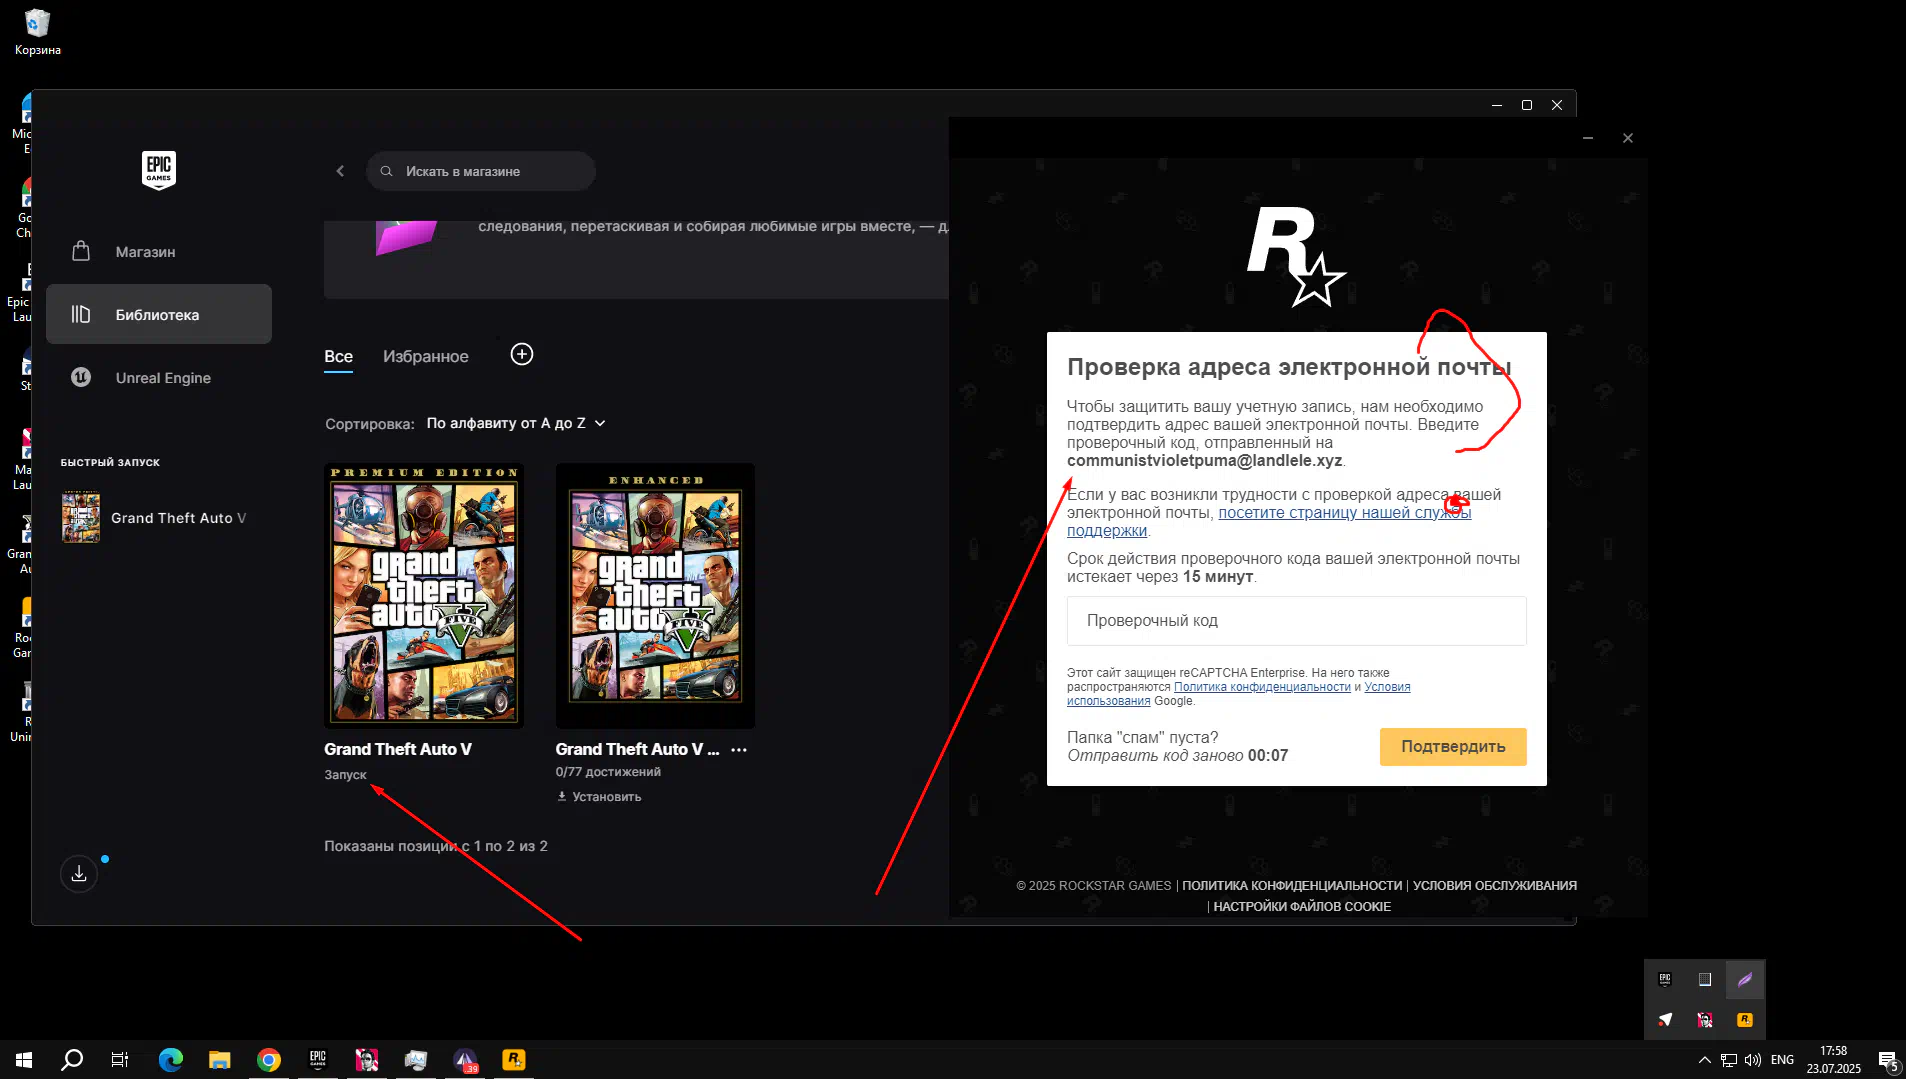
Task: Click the Epic Games logo in sidebar
Action: pos(159,169)
